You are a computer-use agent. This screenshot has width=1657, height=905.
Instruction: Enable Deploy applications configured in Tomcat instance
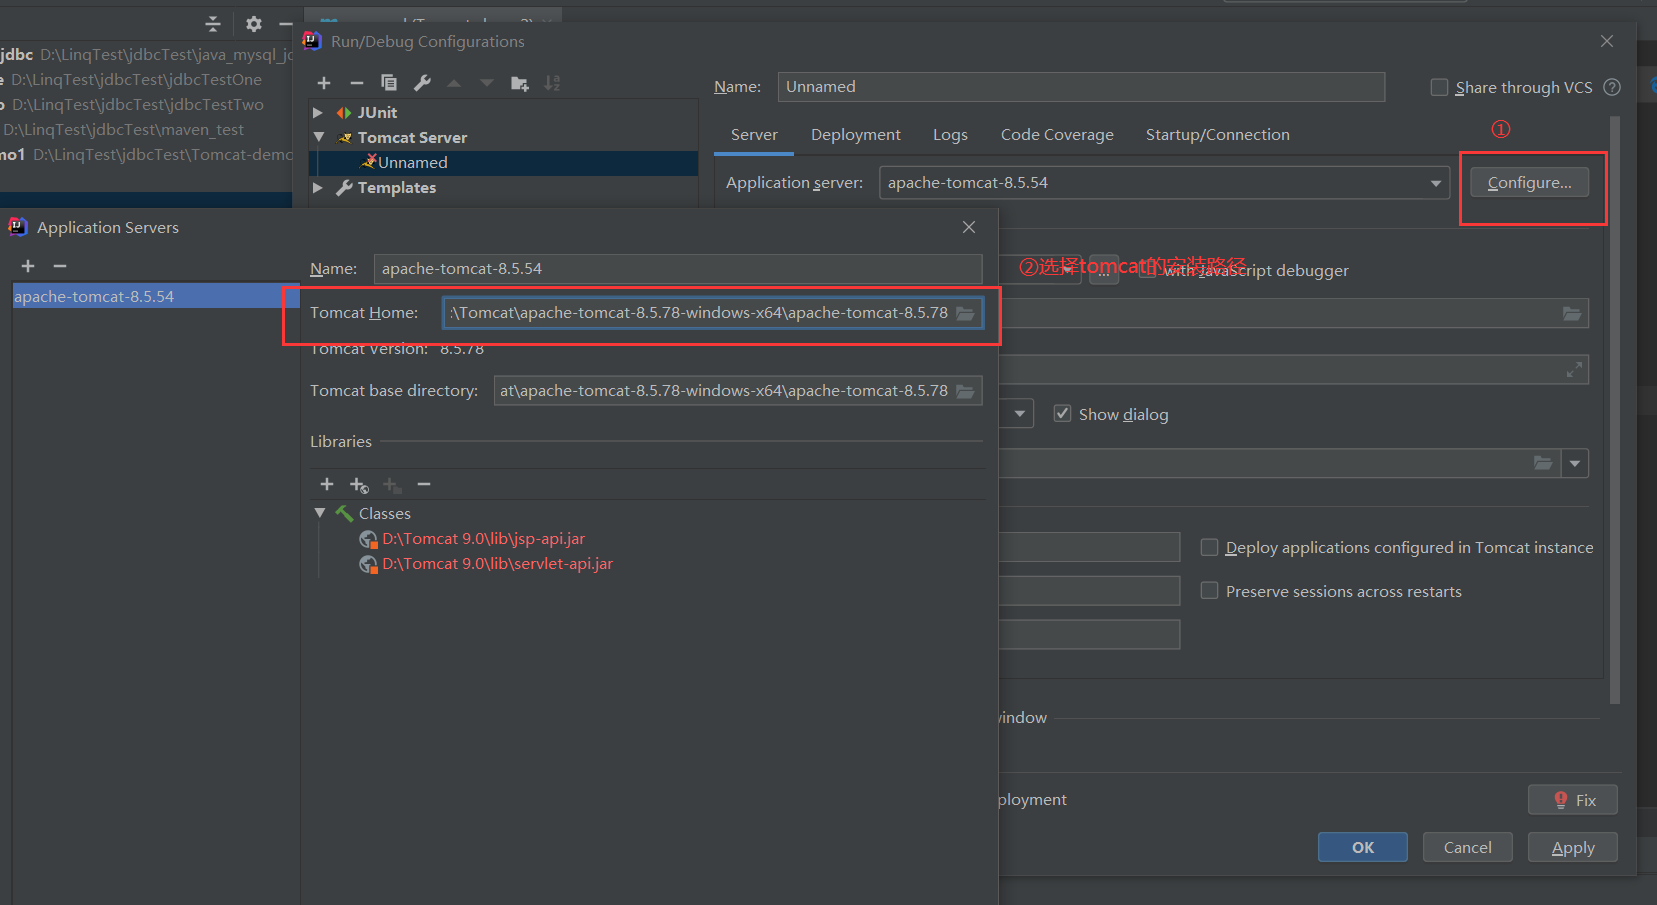[1209, 547]
